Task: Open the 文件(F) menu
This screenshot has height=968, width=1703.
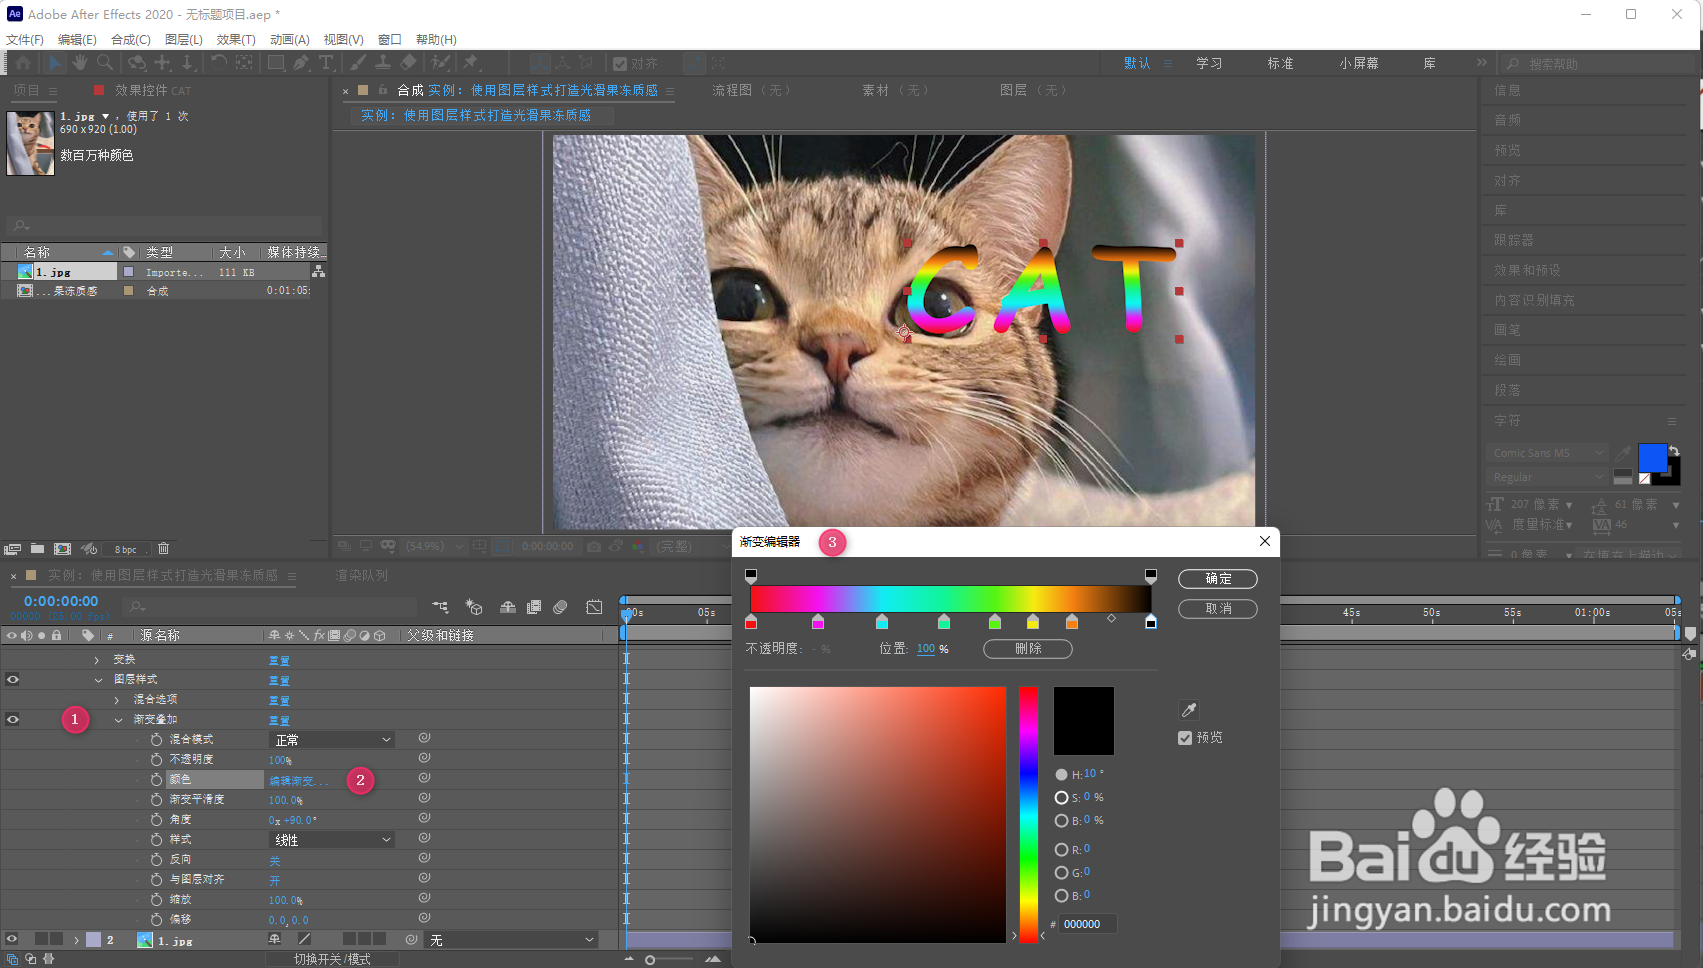Action: pos(25,40)
